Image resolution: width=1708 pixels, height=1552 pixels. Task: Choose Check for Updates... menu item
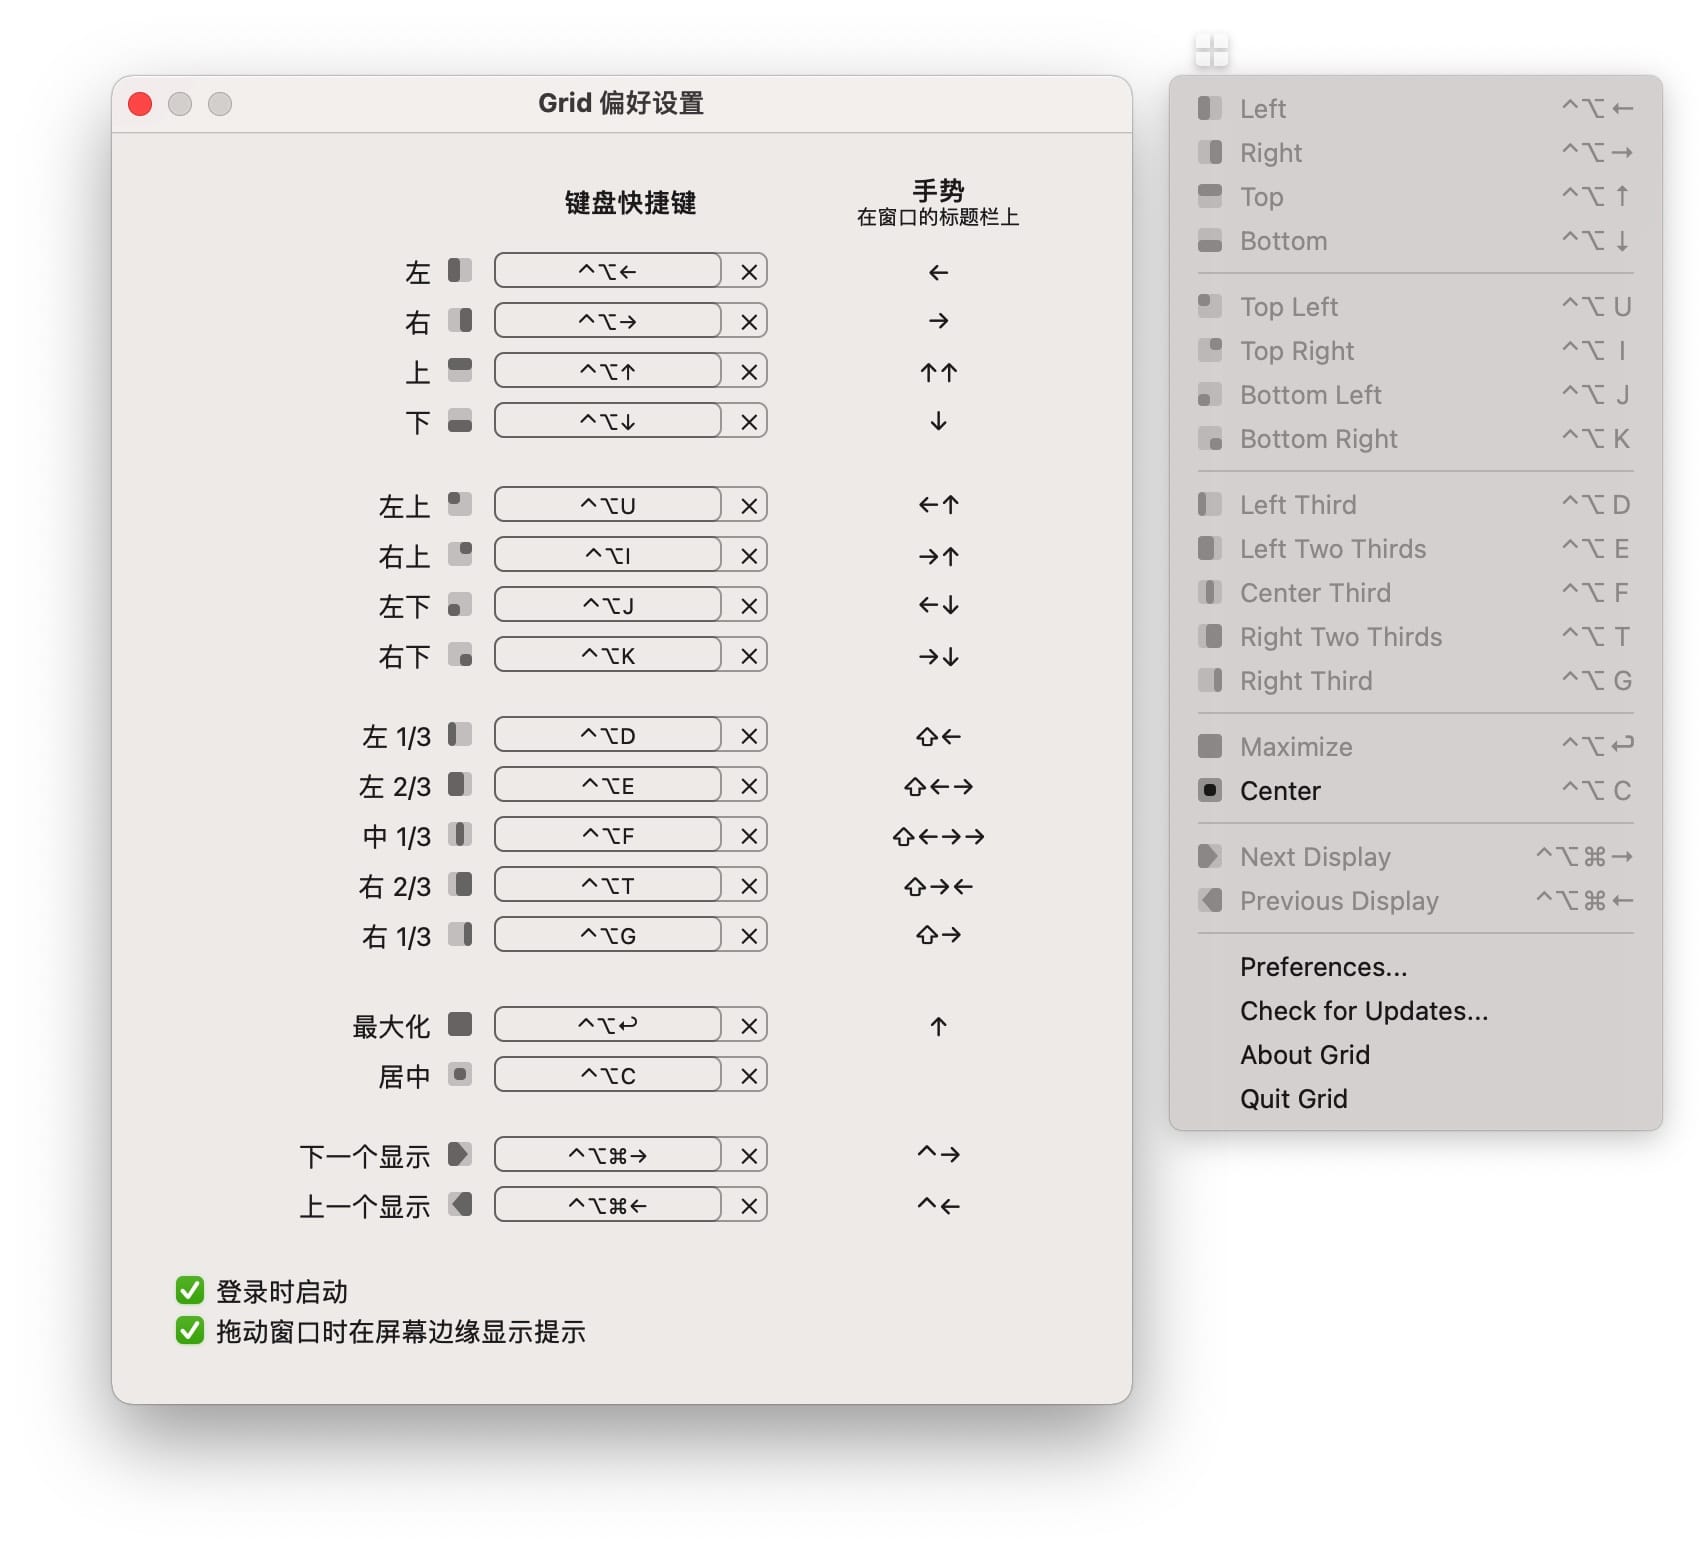click(x=1363, y=1011)
